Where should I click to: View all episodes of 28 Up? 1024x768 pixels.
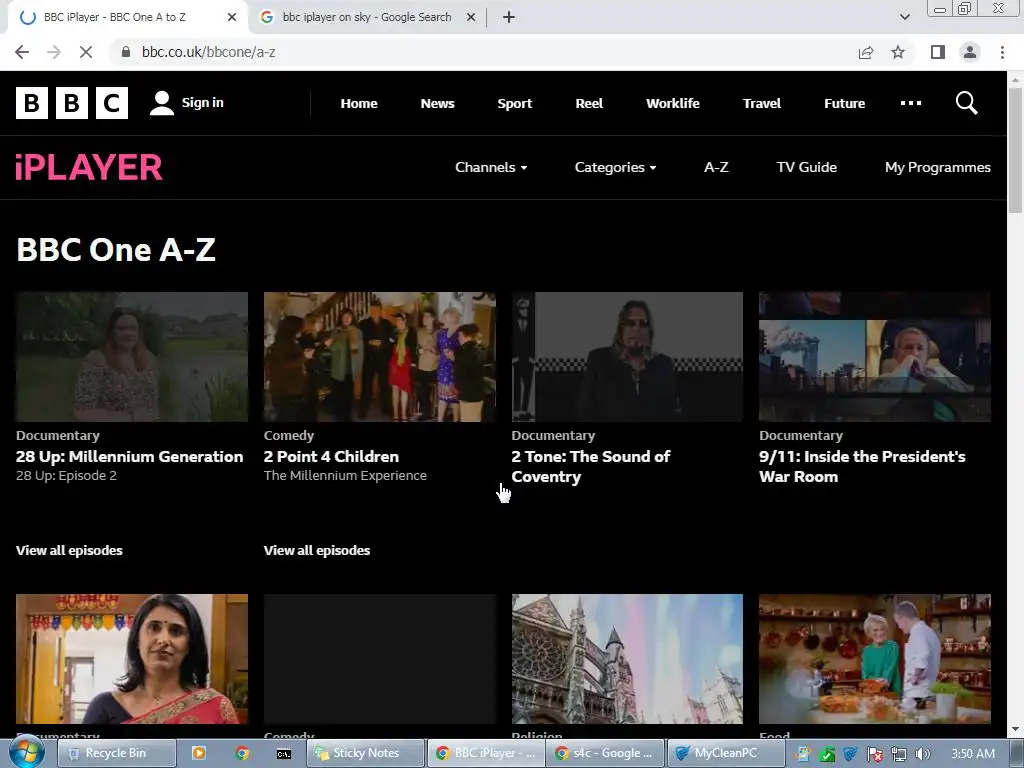[x=69, y=551]
